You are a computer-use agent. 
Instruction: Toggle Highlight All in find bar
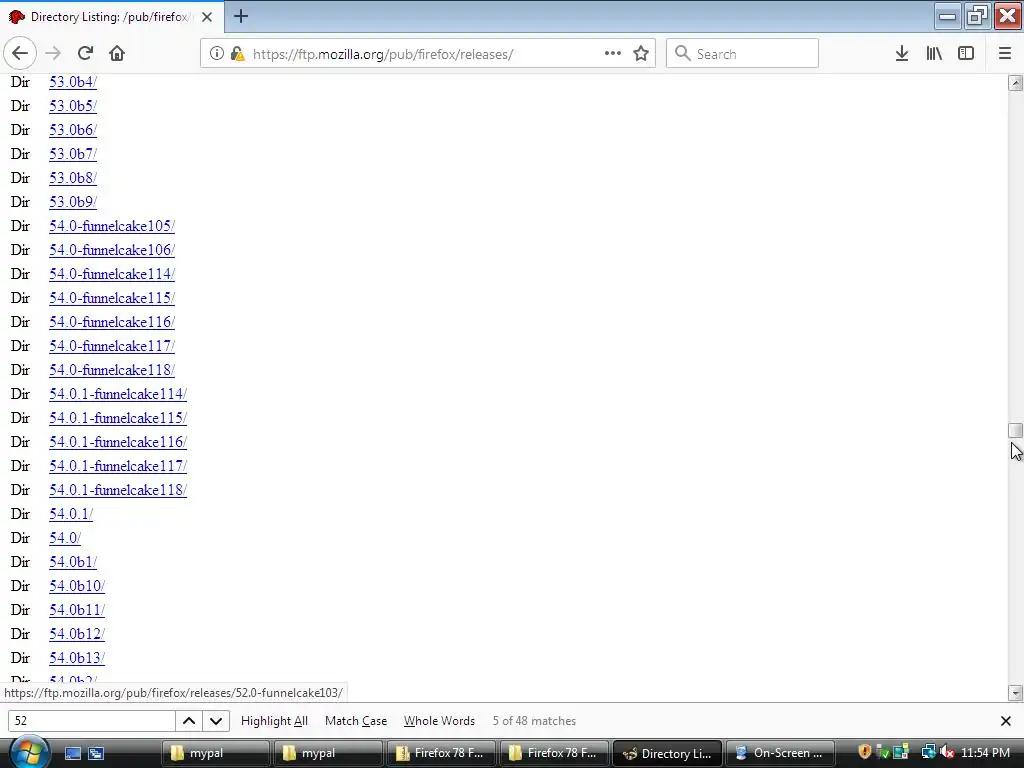(x=274, y=721)
